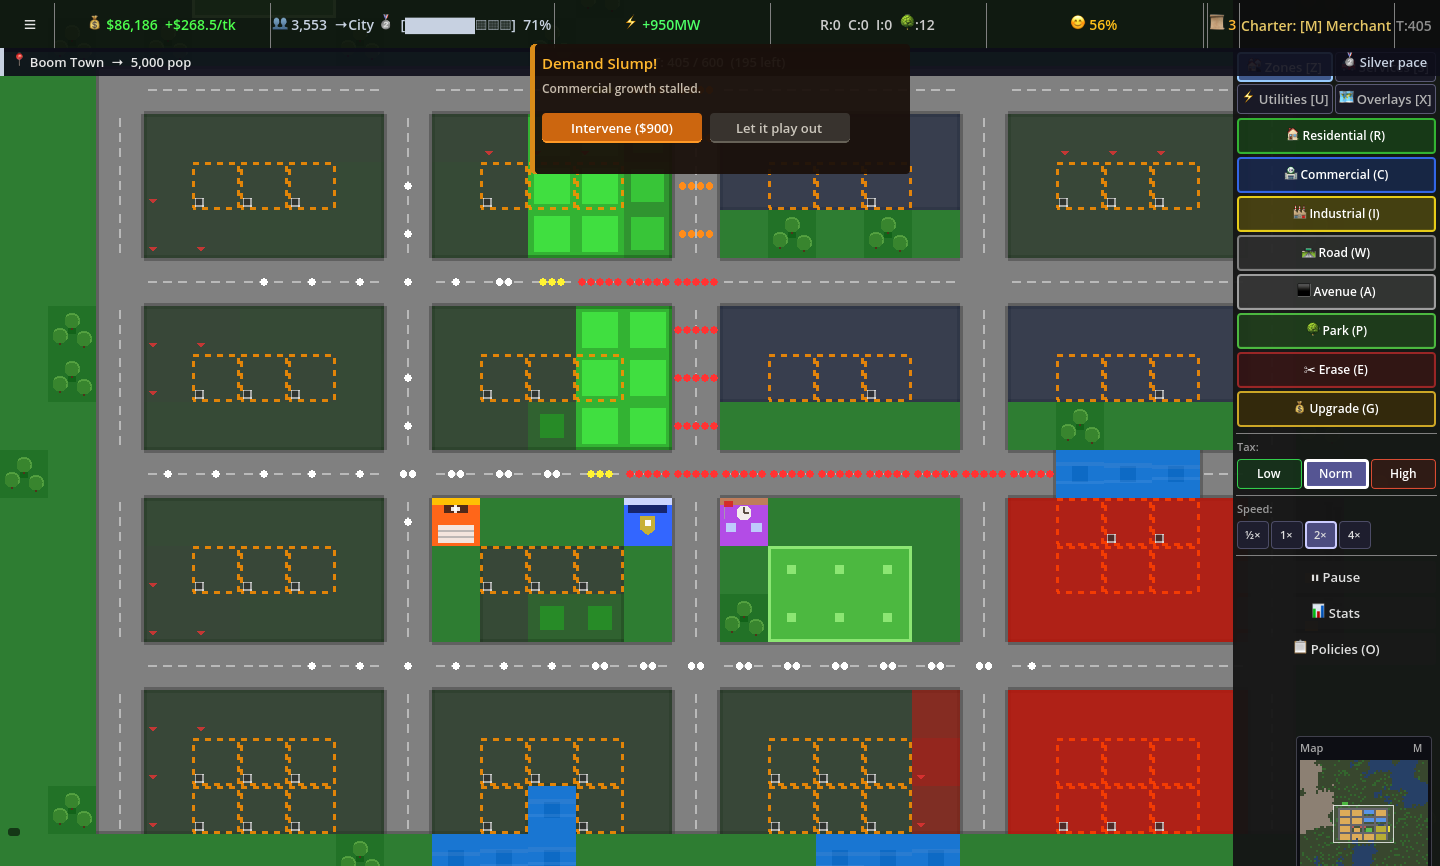This screenshot has height=866, width=1440.
Task: Click the Silver pace medal icon
Action: 1349,61
